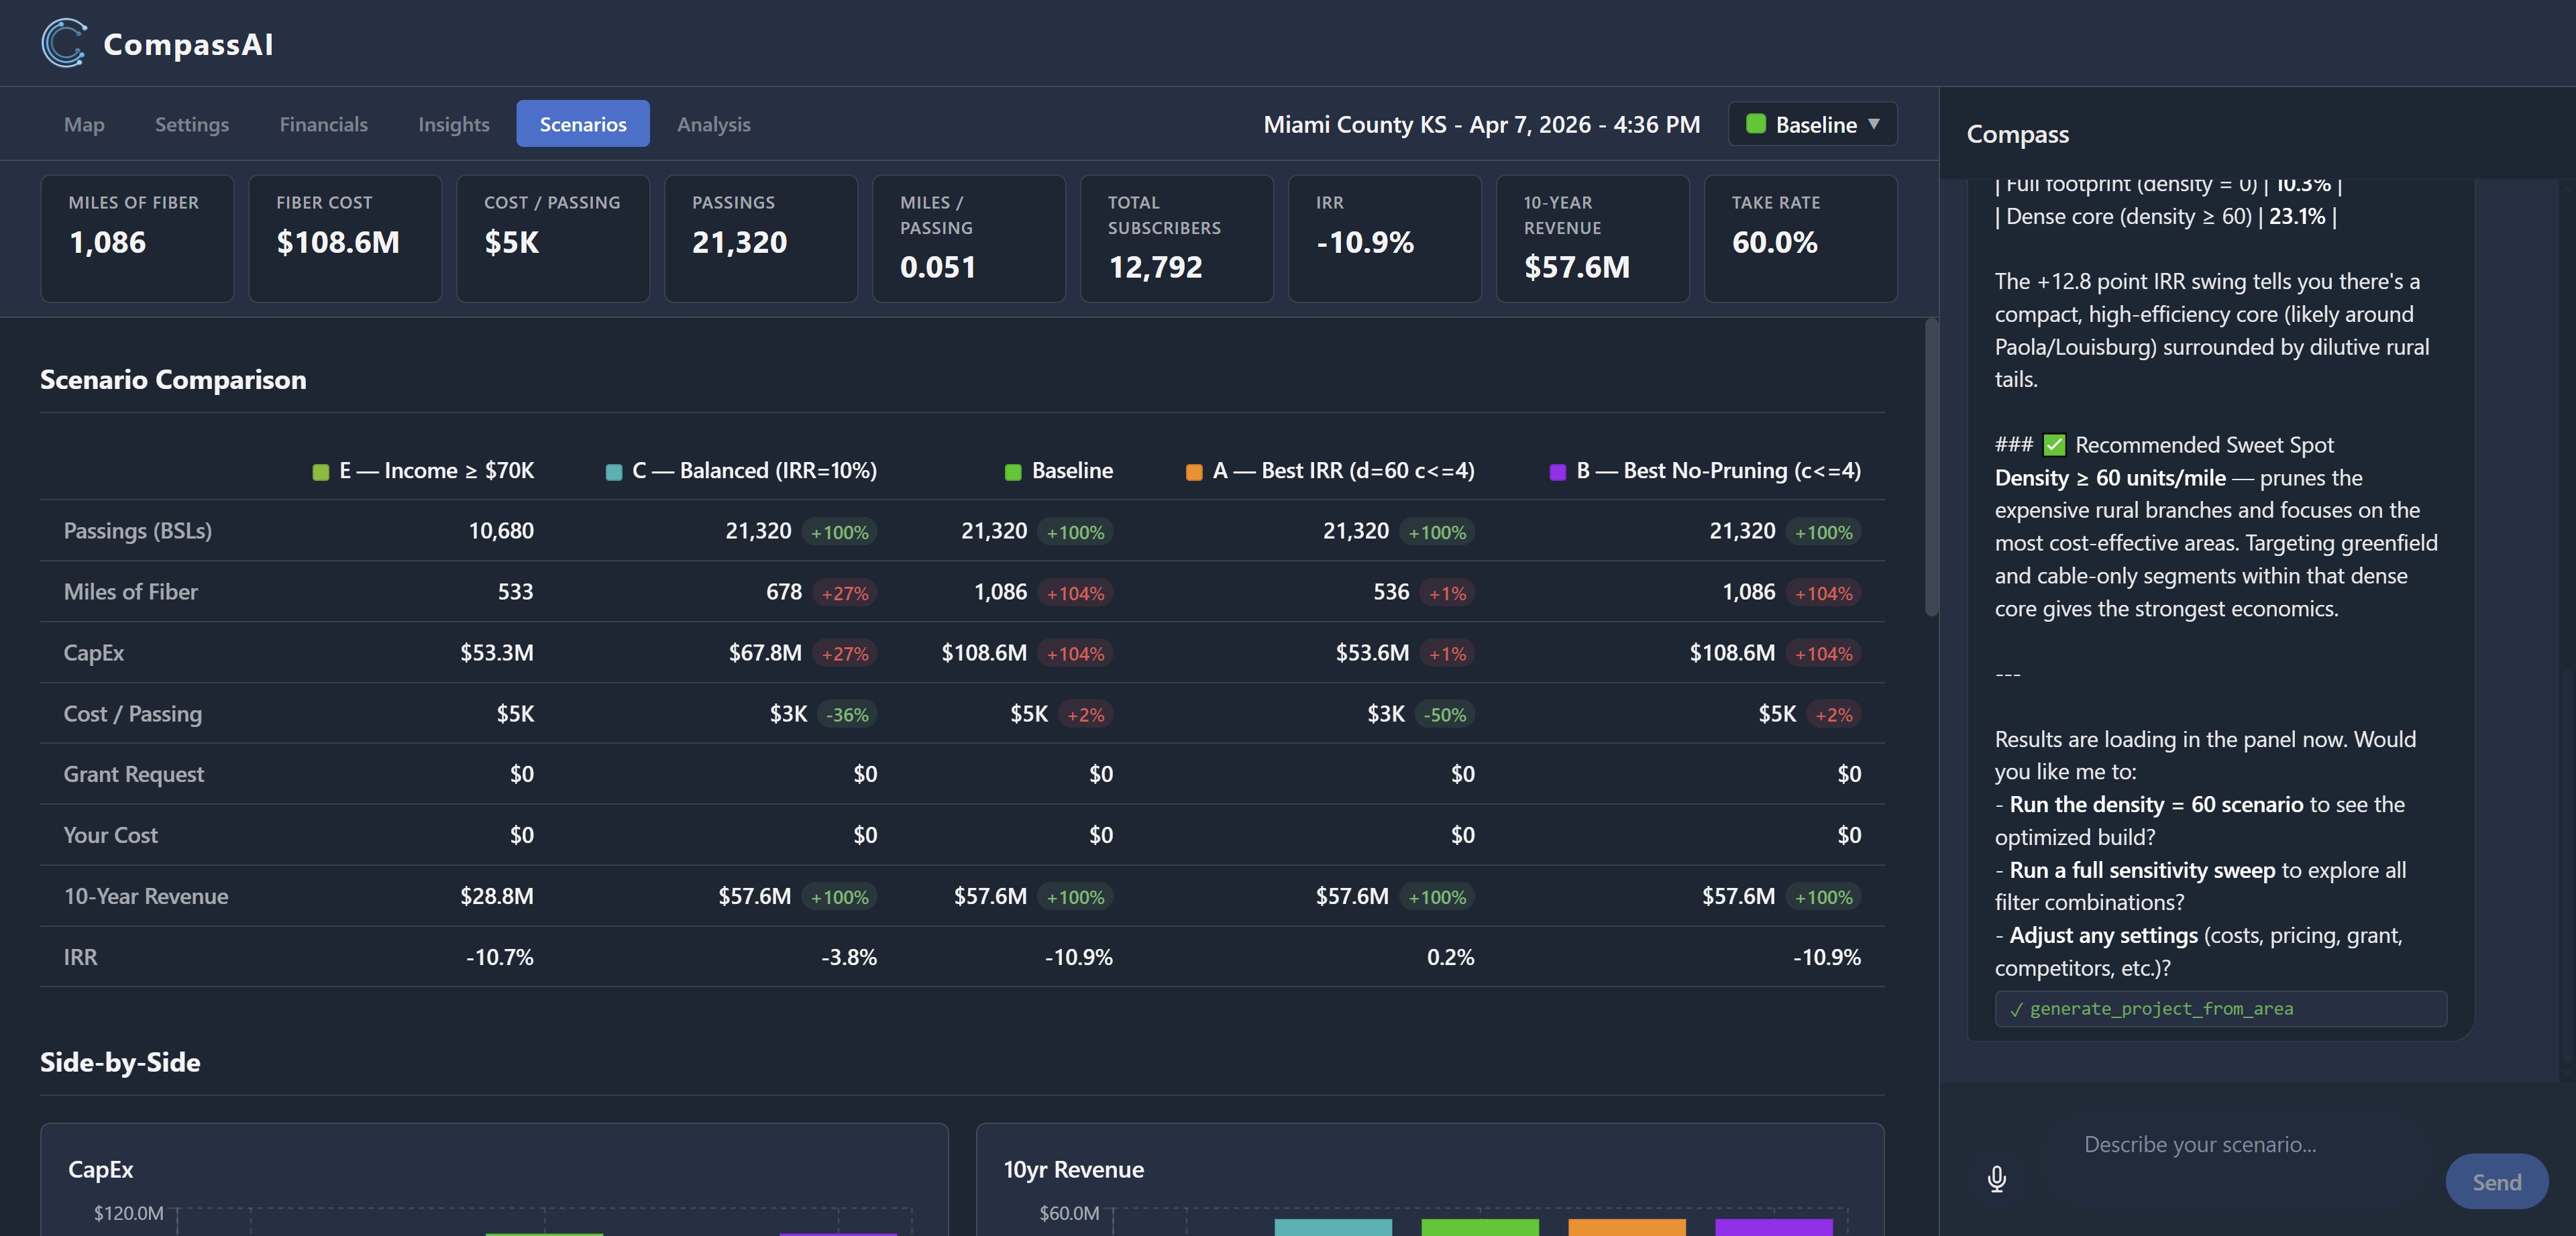2576x1236 pixels.
Task: Click the IRR row label in table
Action: coord(81,957)
